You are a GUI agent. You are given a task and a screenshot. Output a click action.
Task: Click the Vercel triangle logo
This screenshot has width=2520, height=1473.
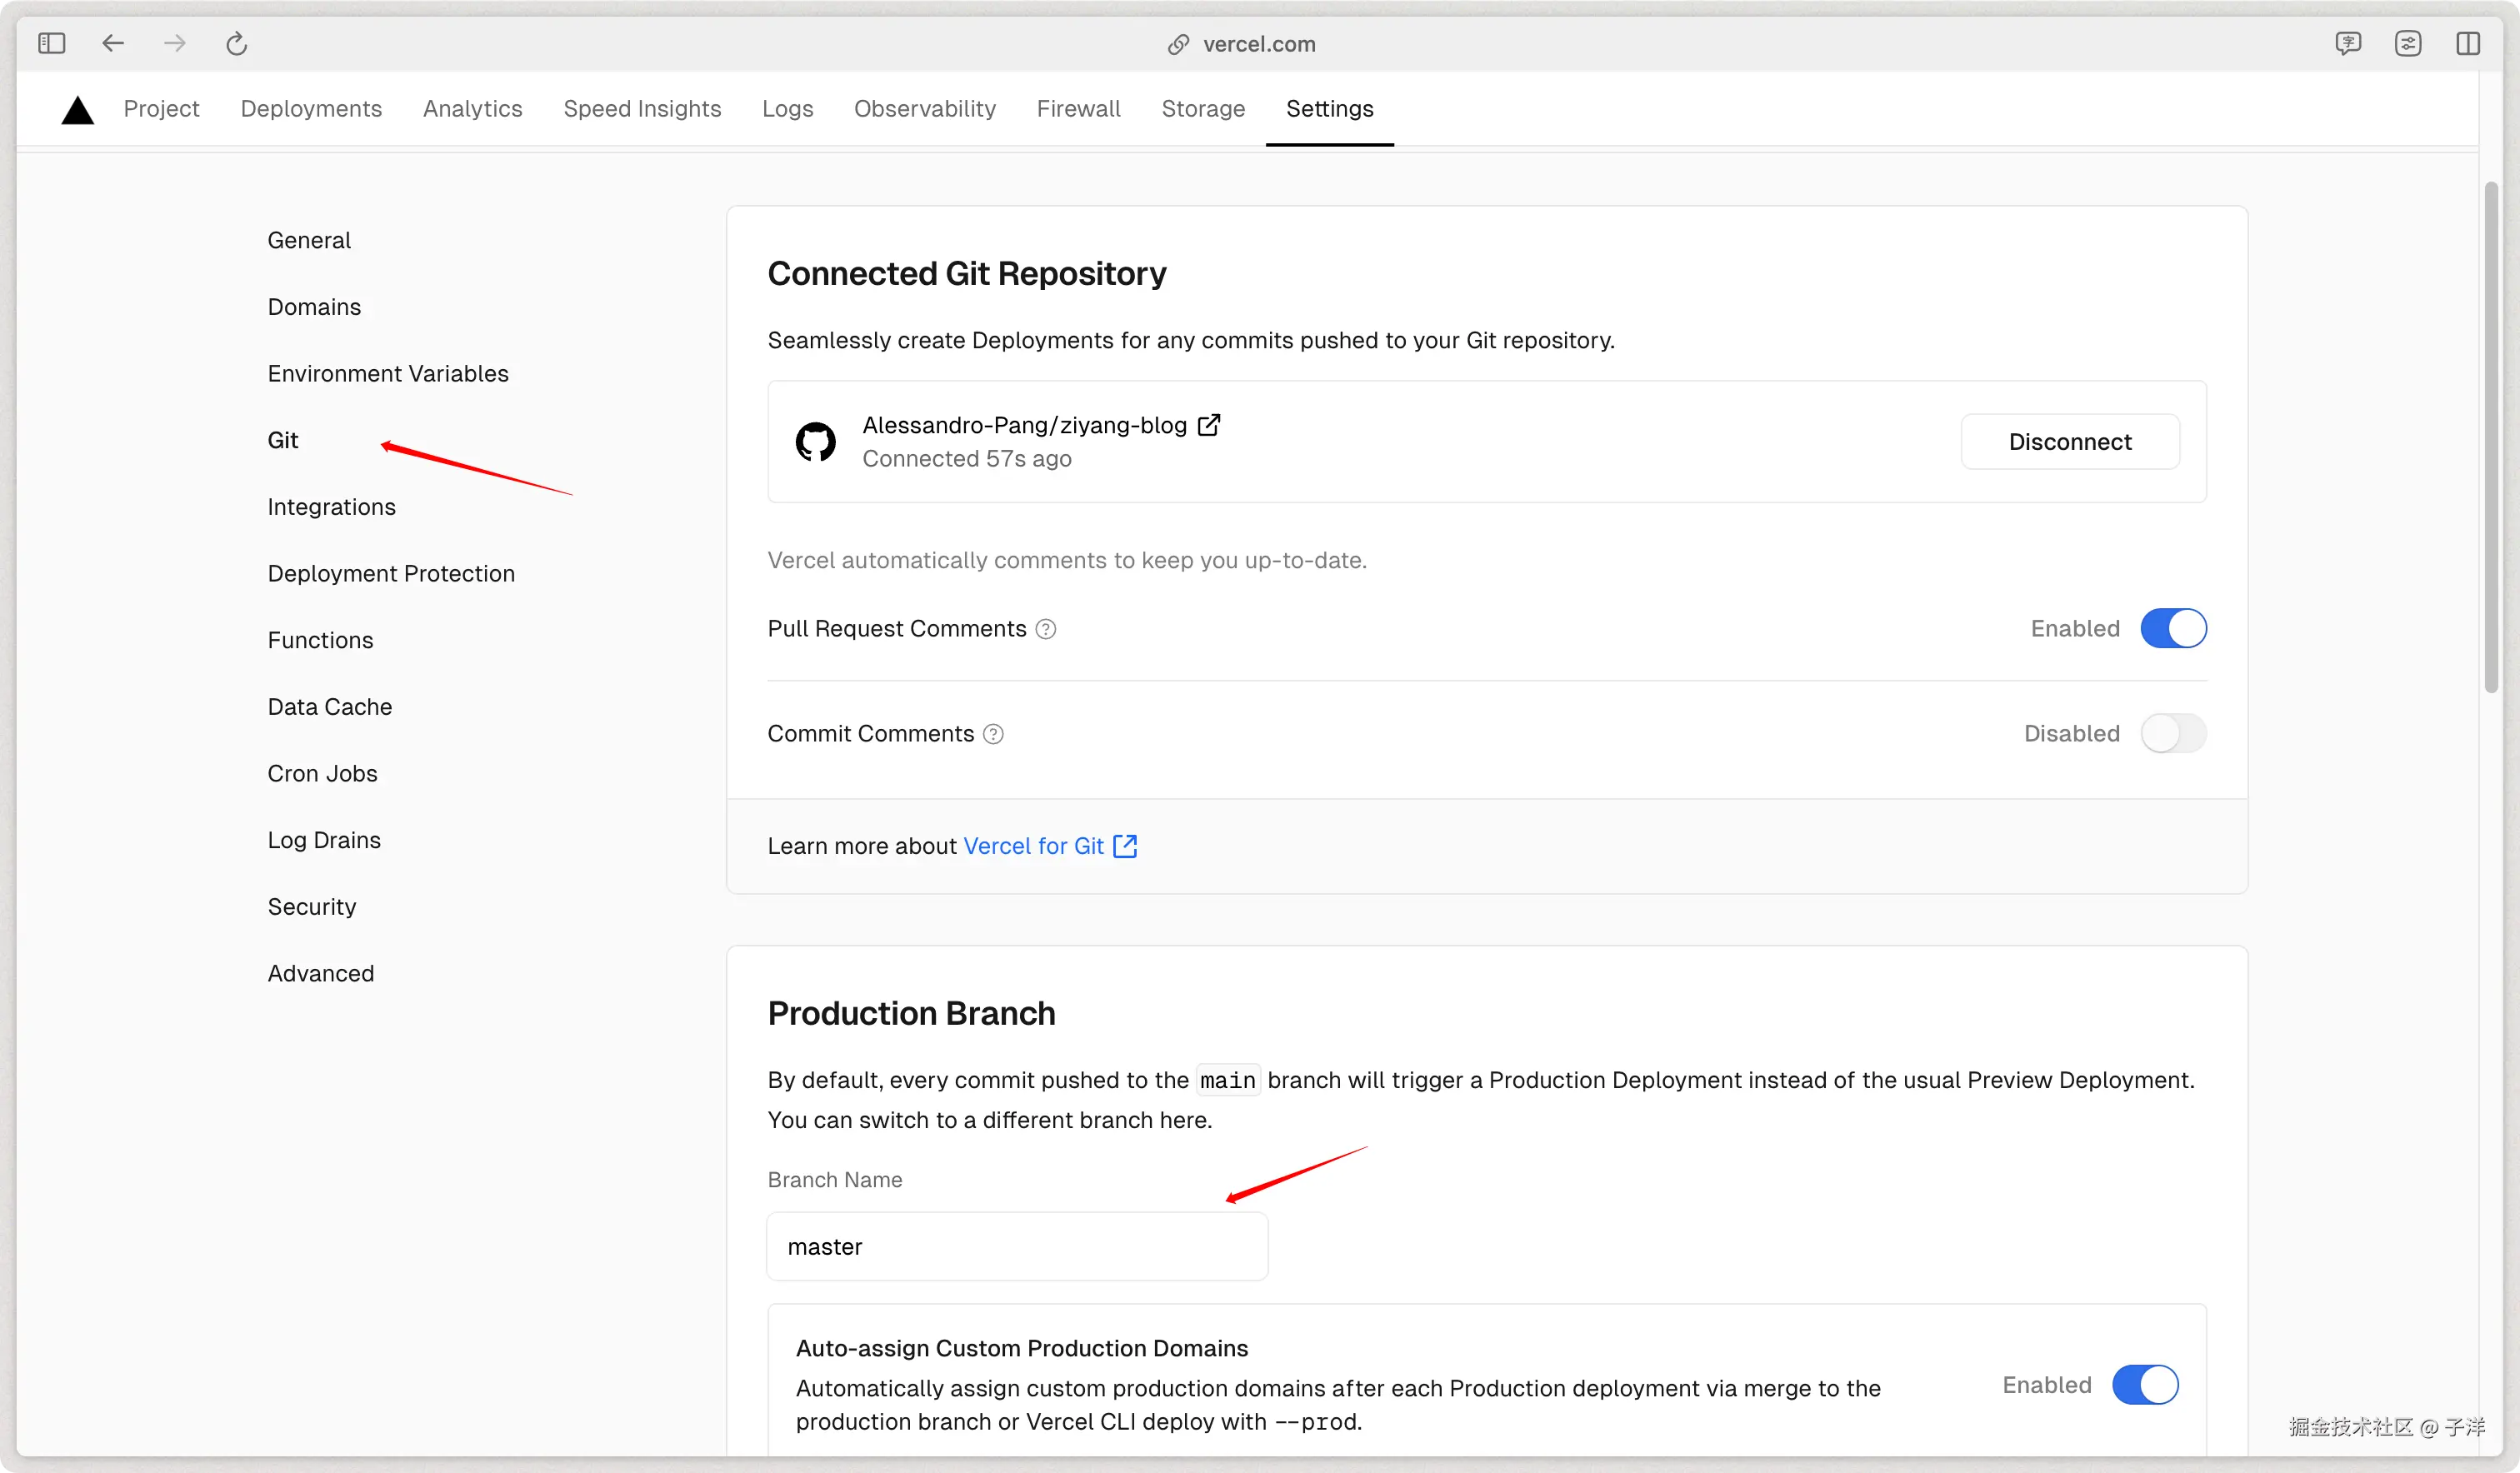coord(77,110)
